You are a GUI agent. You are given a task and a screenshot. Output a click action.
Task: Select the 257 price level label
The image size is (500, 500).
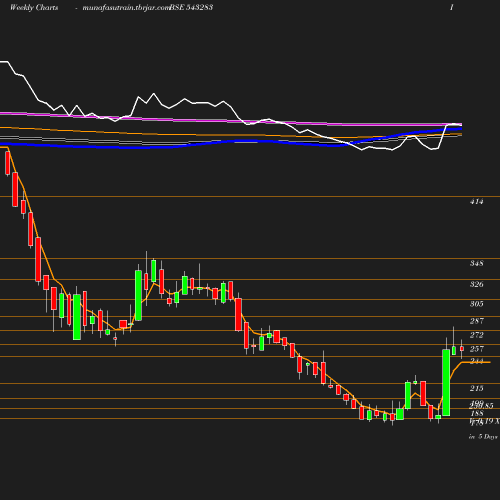476,349
